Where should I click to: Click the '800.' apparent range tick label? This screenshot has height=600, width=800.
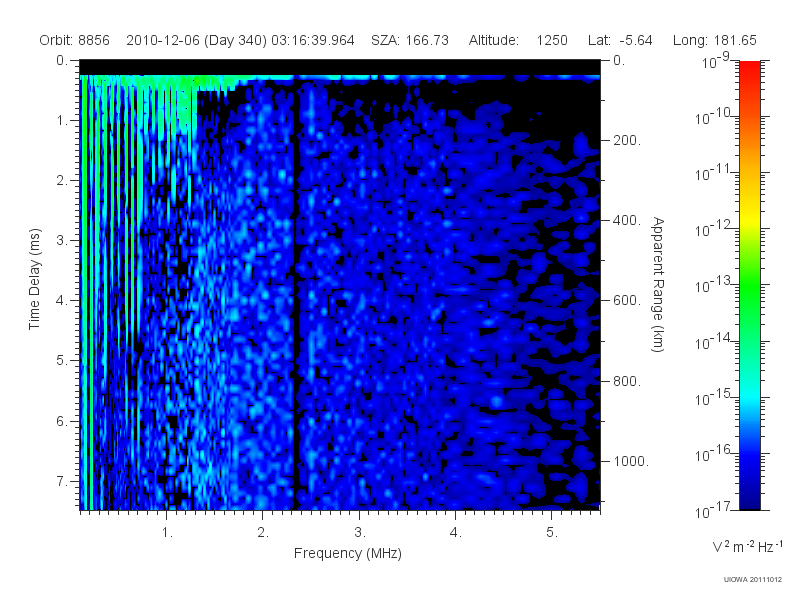pos(627,381)
